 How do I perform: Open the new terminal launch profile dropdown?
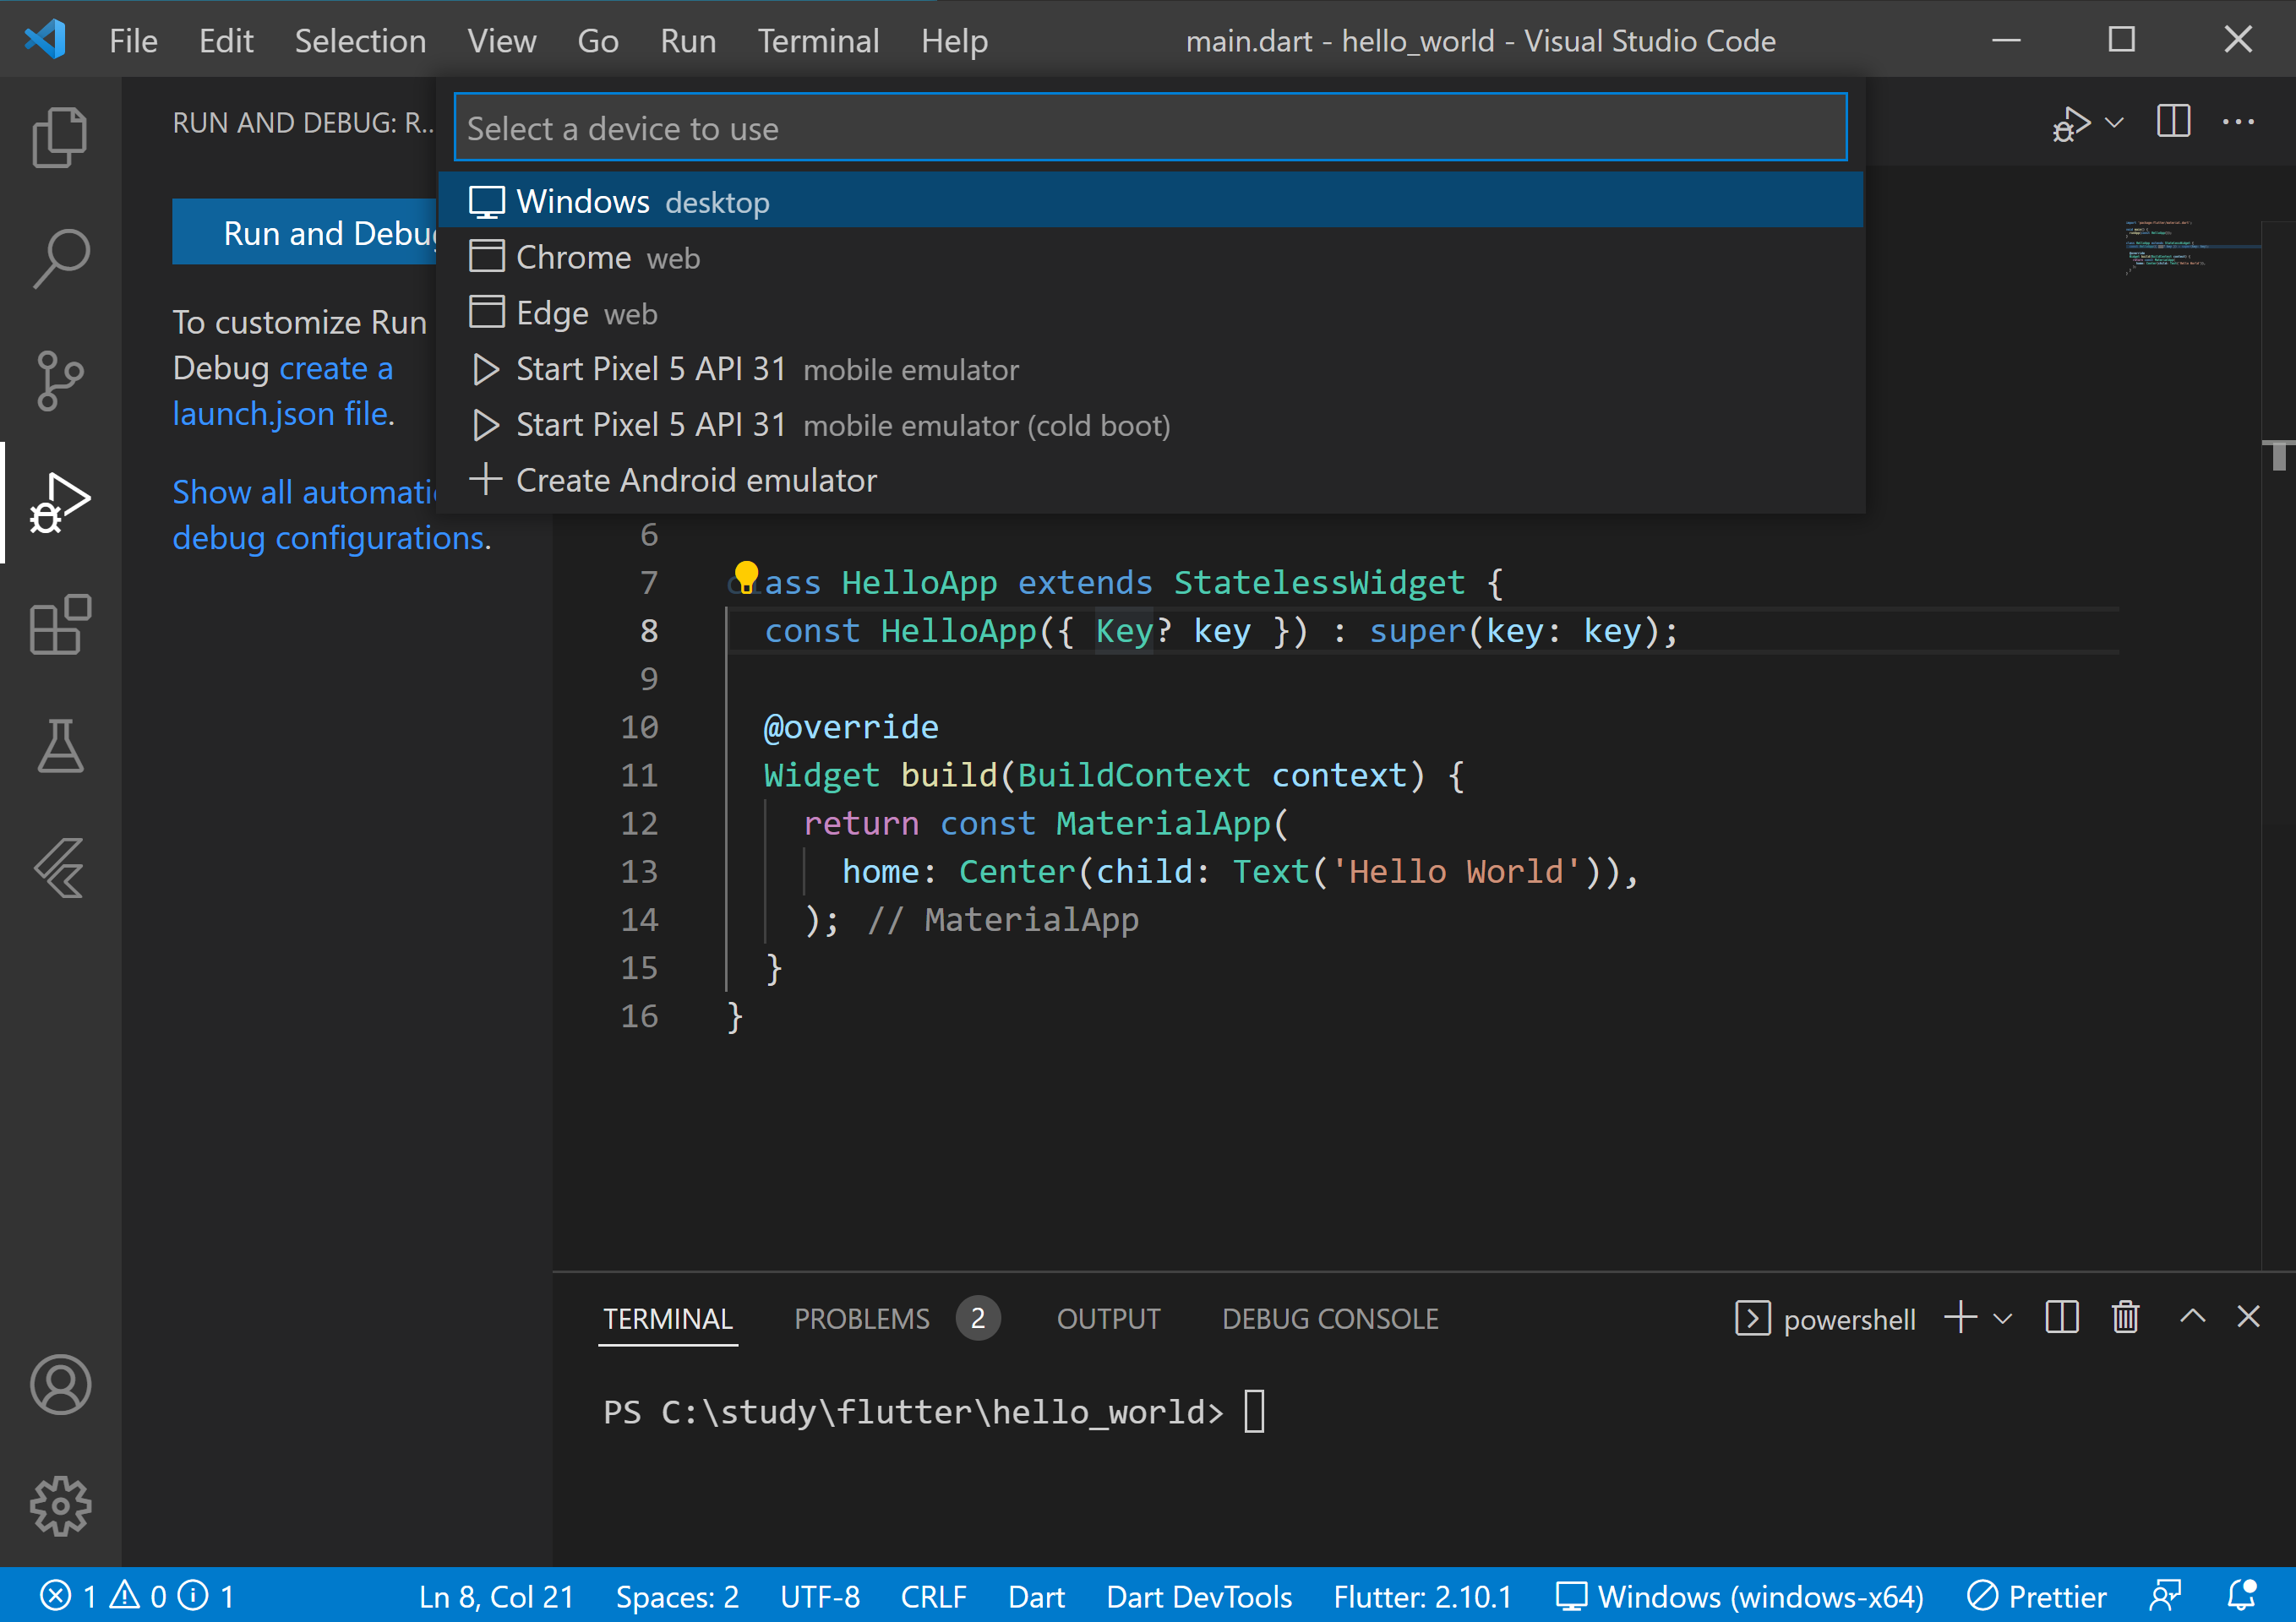(2002, 1319)
